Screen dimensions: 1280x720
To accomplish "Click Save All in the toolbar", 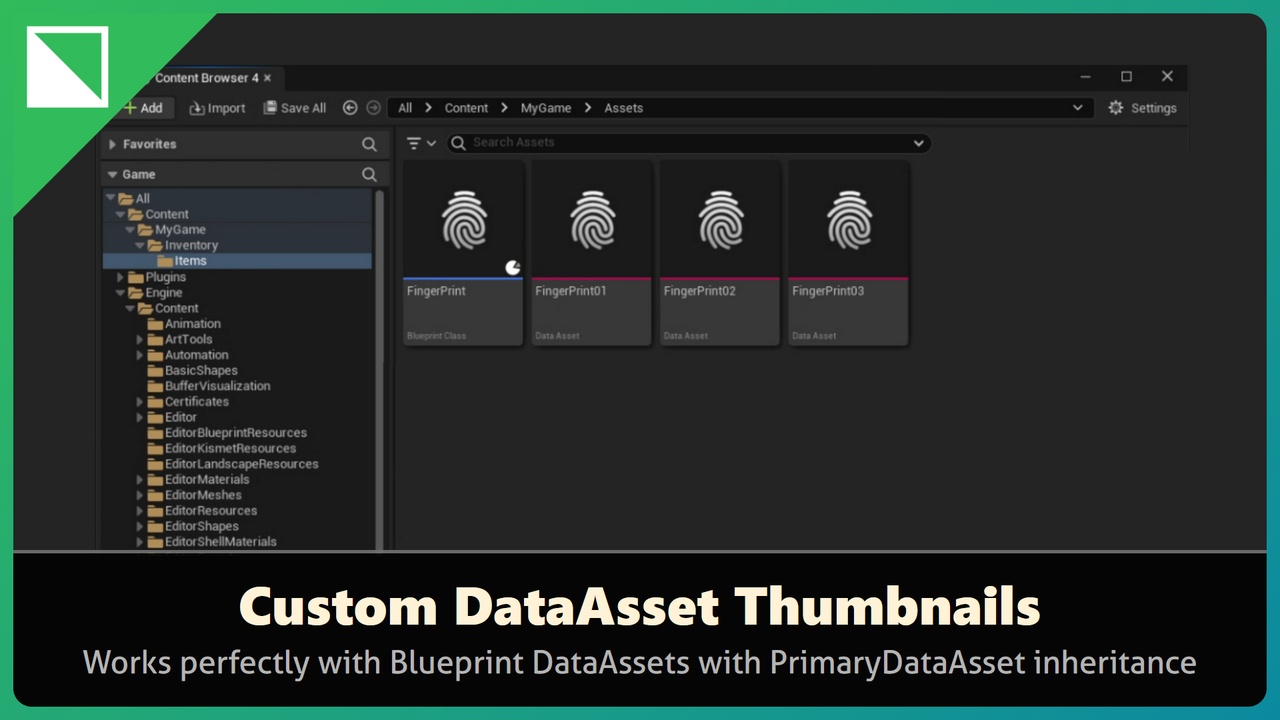I will click(x=295, y=108).
